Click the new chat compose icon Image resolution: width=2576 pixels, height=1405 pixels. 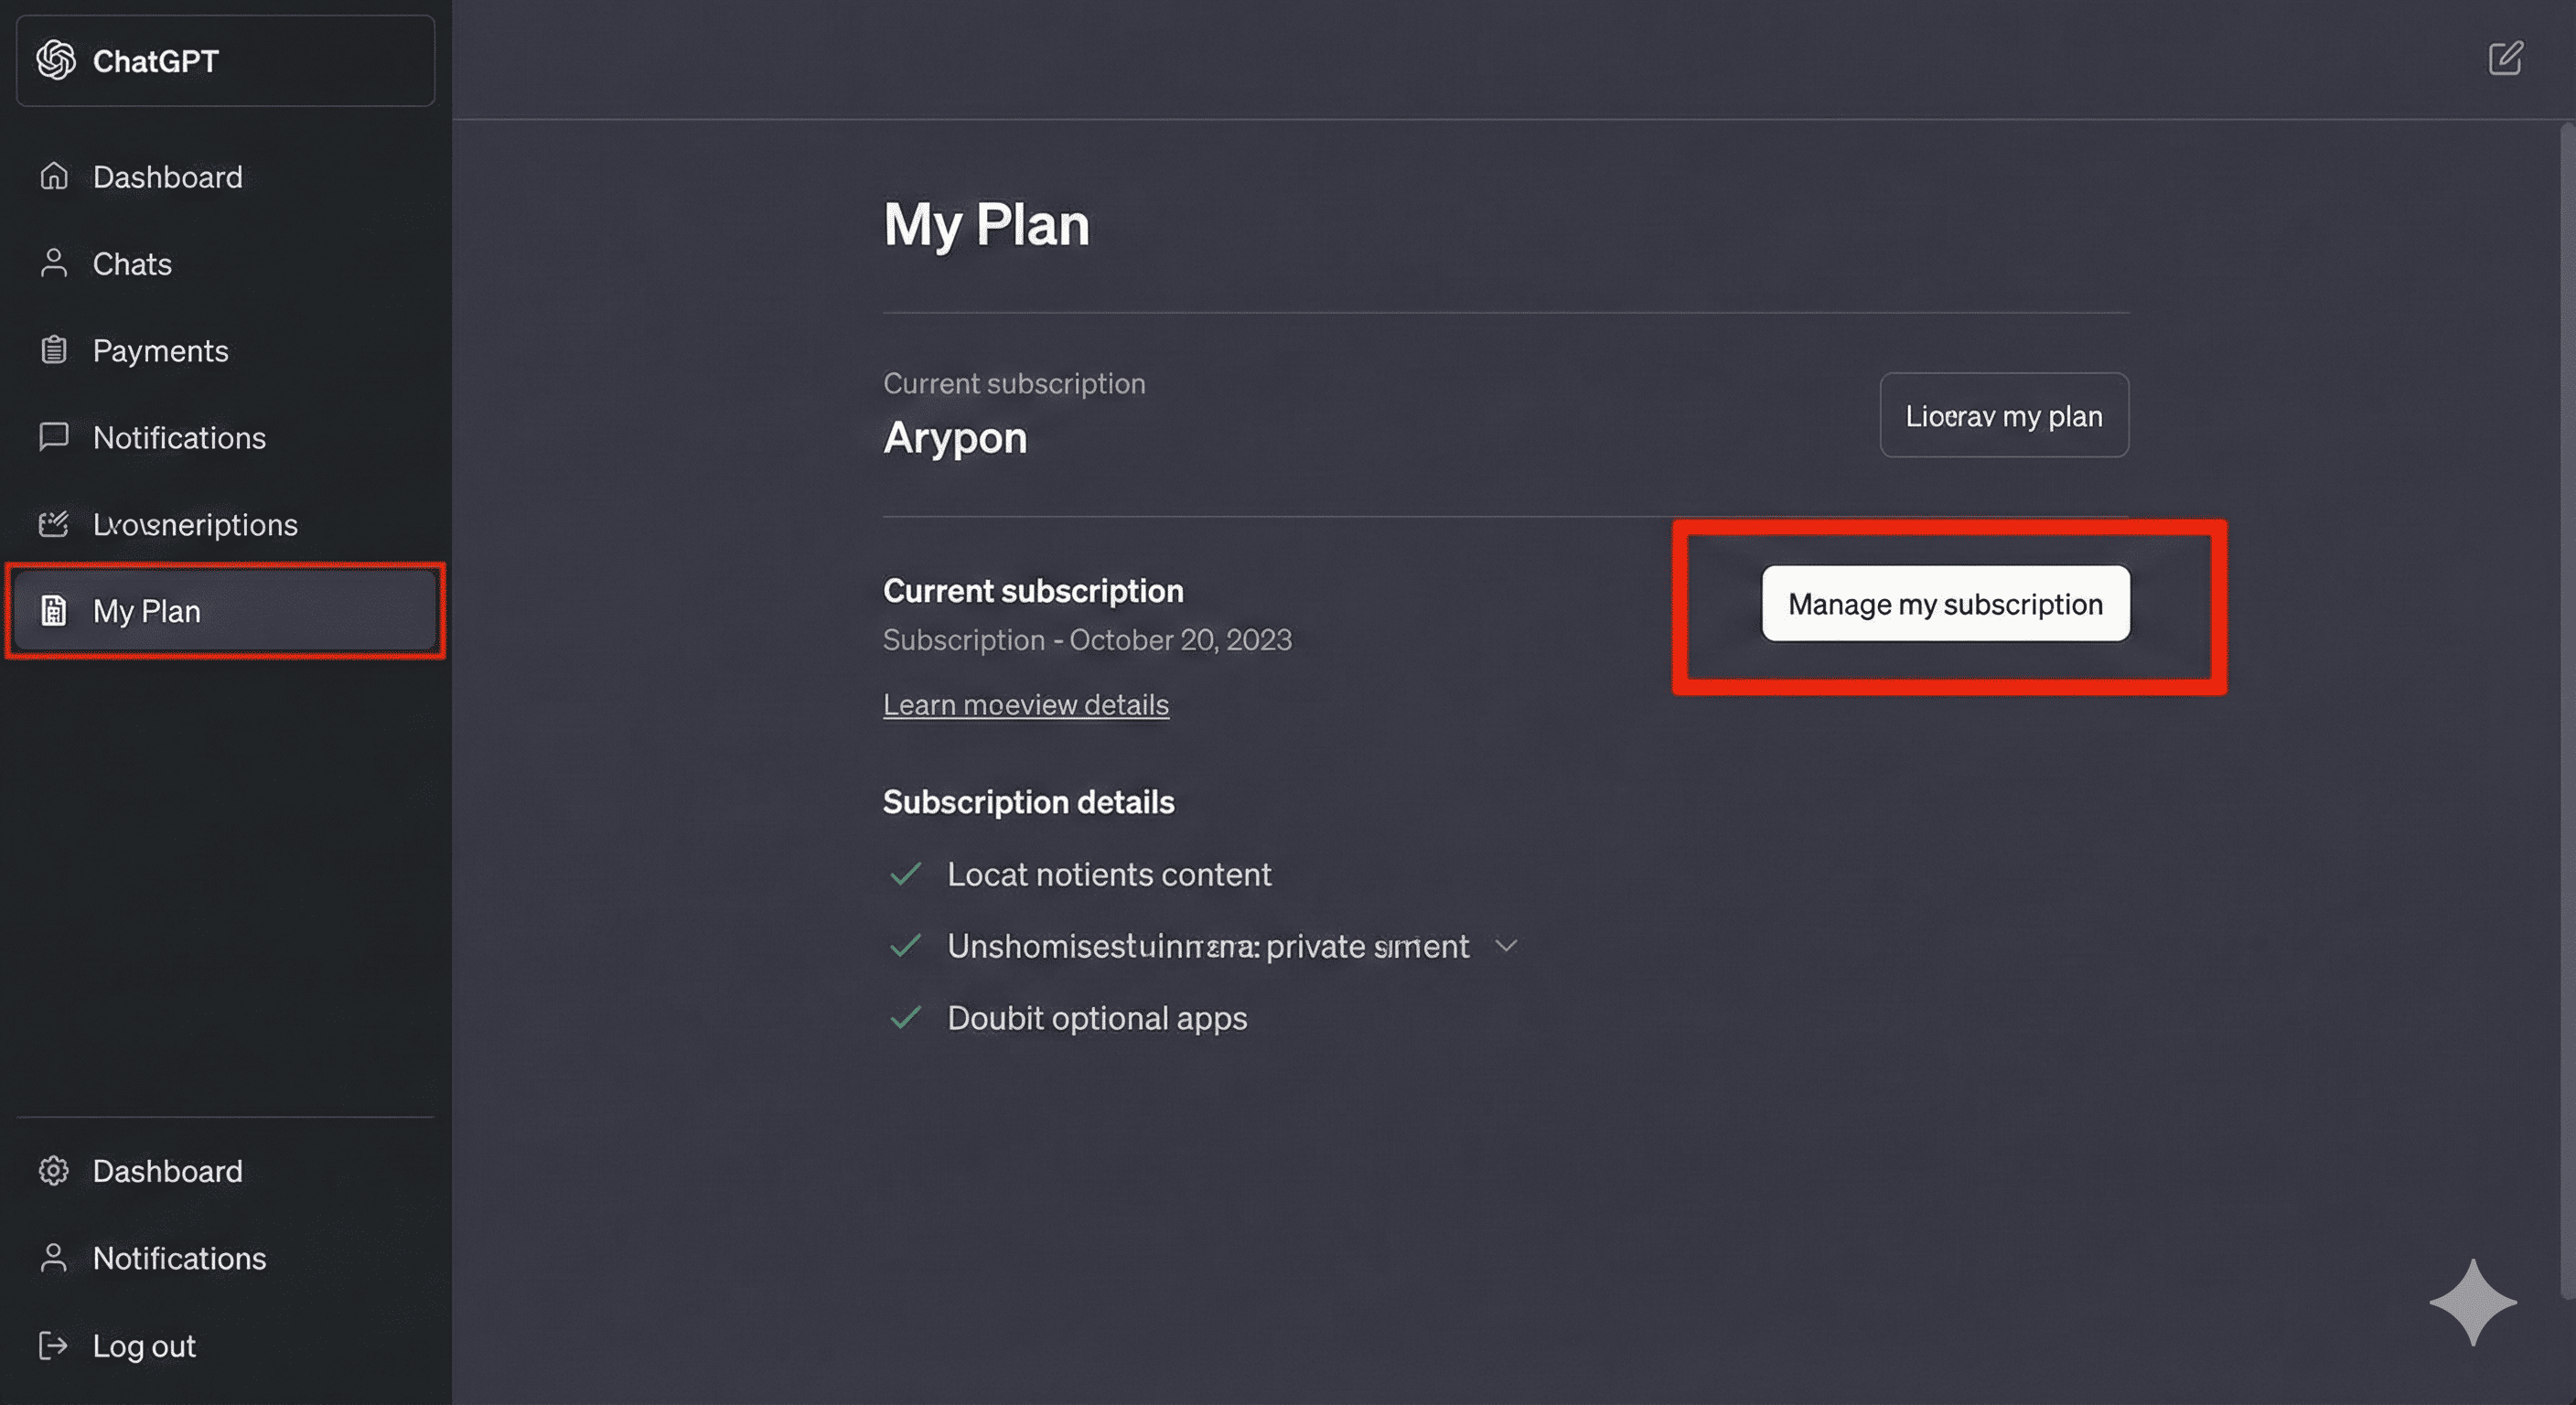pyautogui.click(x=2505, y=58)
